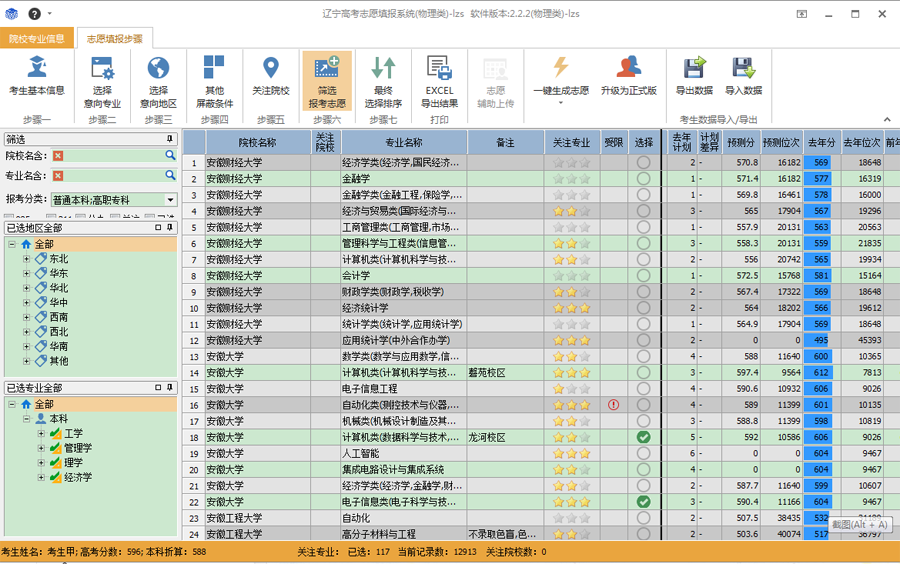Select the 管理学 category tree item
The width and height of the screenshot is (900, 564).
(x=78, y=448)
